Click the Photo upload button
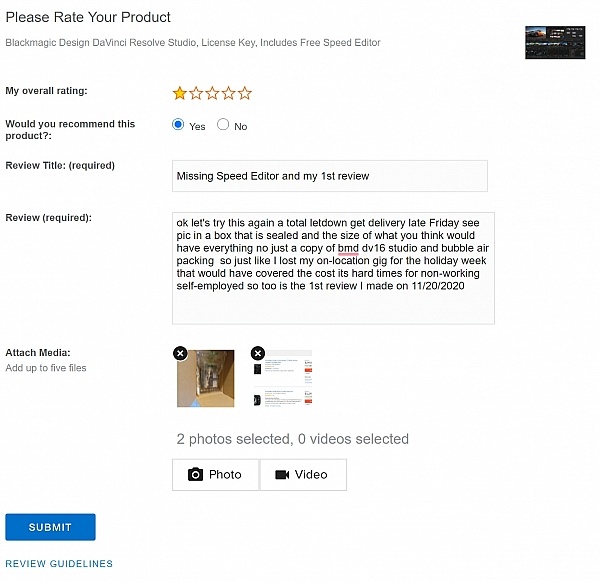The image size is (600, 582). click(x=215, y=475)
